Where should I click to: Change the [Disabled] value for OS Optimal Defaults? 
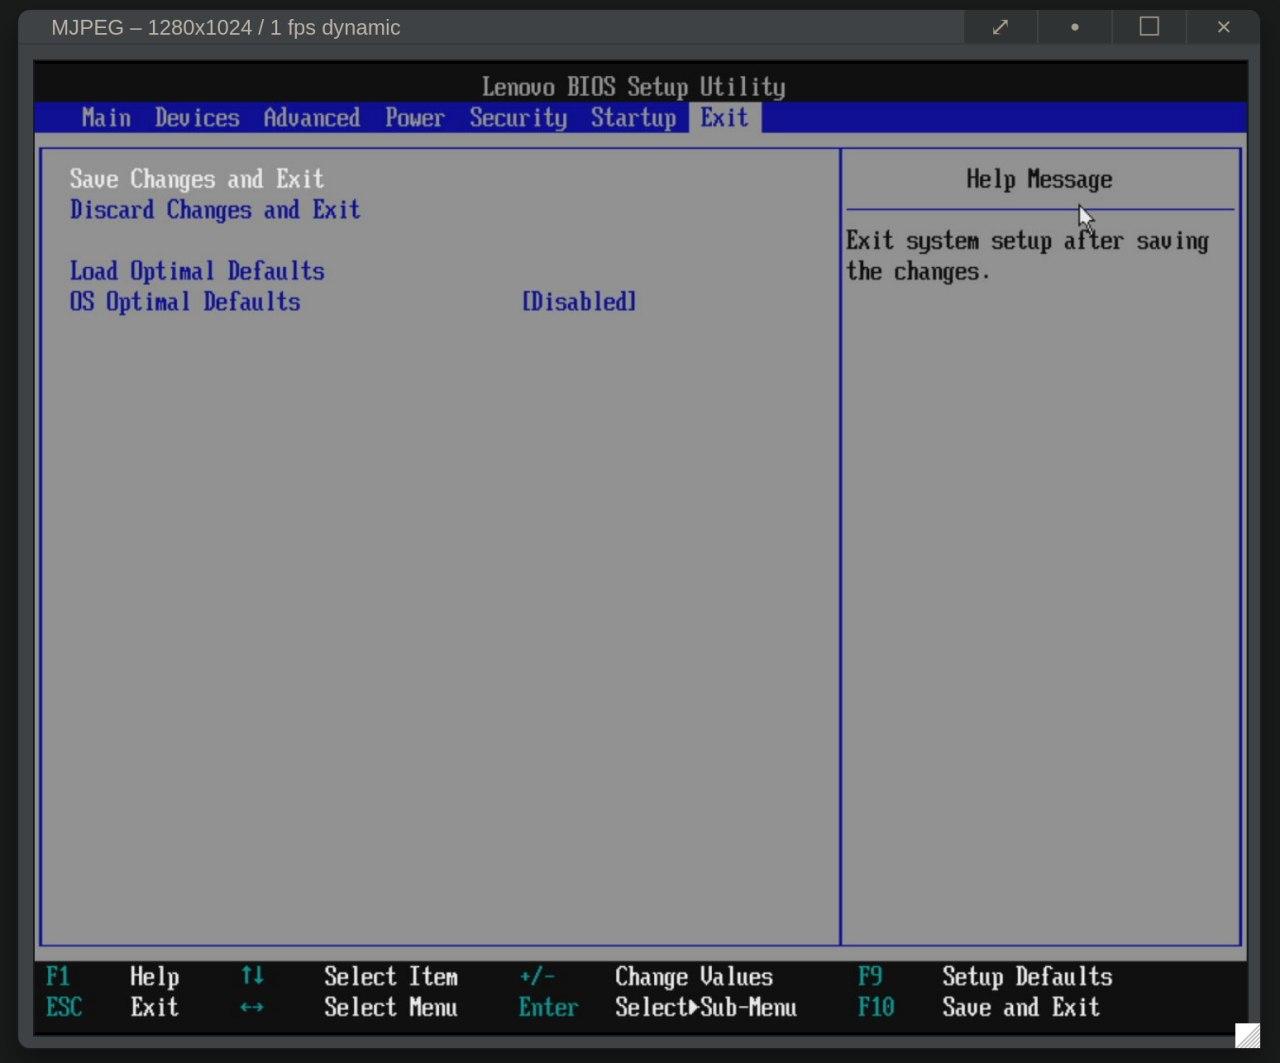579,302
